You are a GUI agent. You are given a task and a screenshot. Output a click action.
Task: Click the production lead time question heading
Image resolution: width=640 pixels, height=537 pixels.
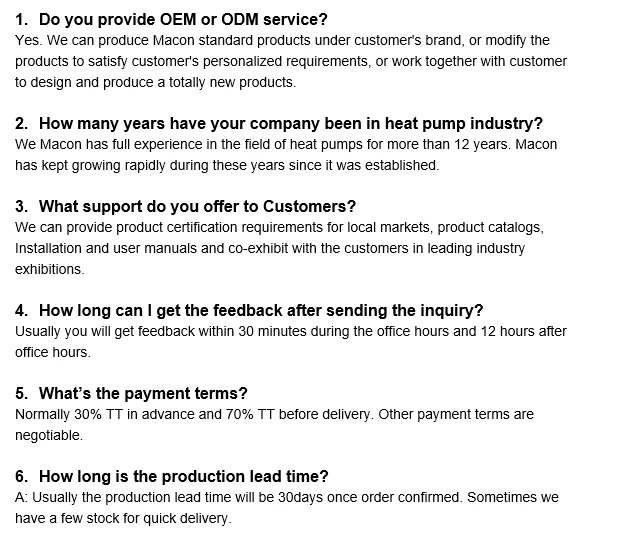tap(183, 476)
